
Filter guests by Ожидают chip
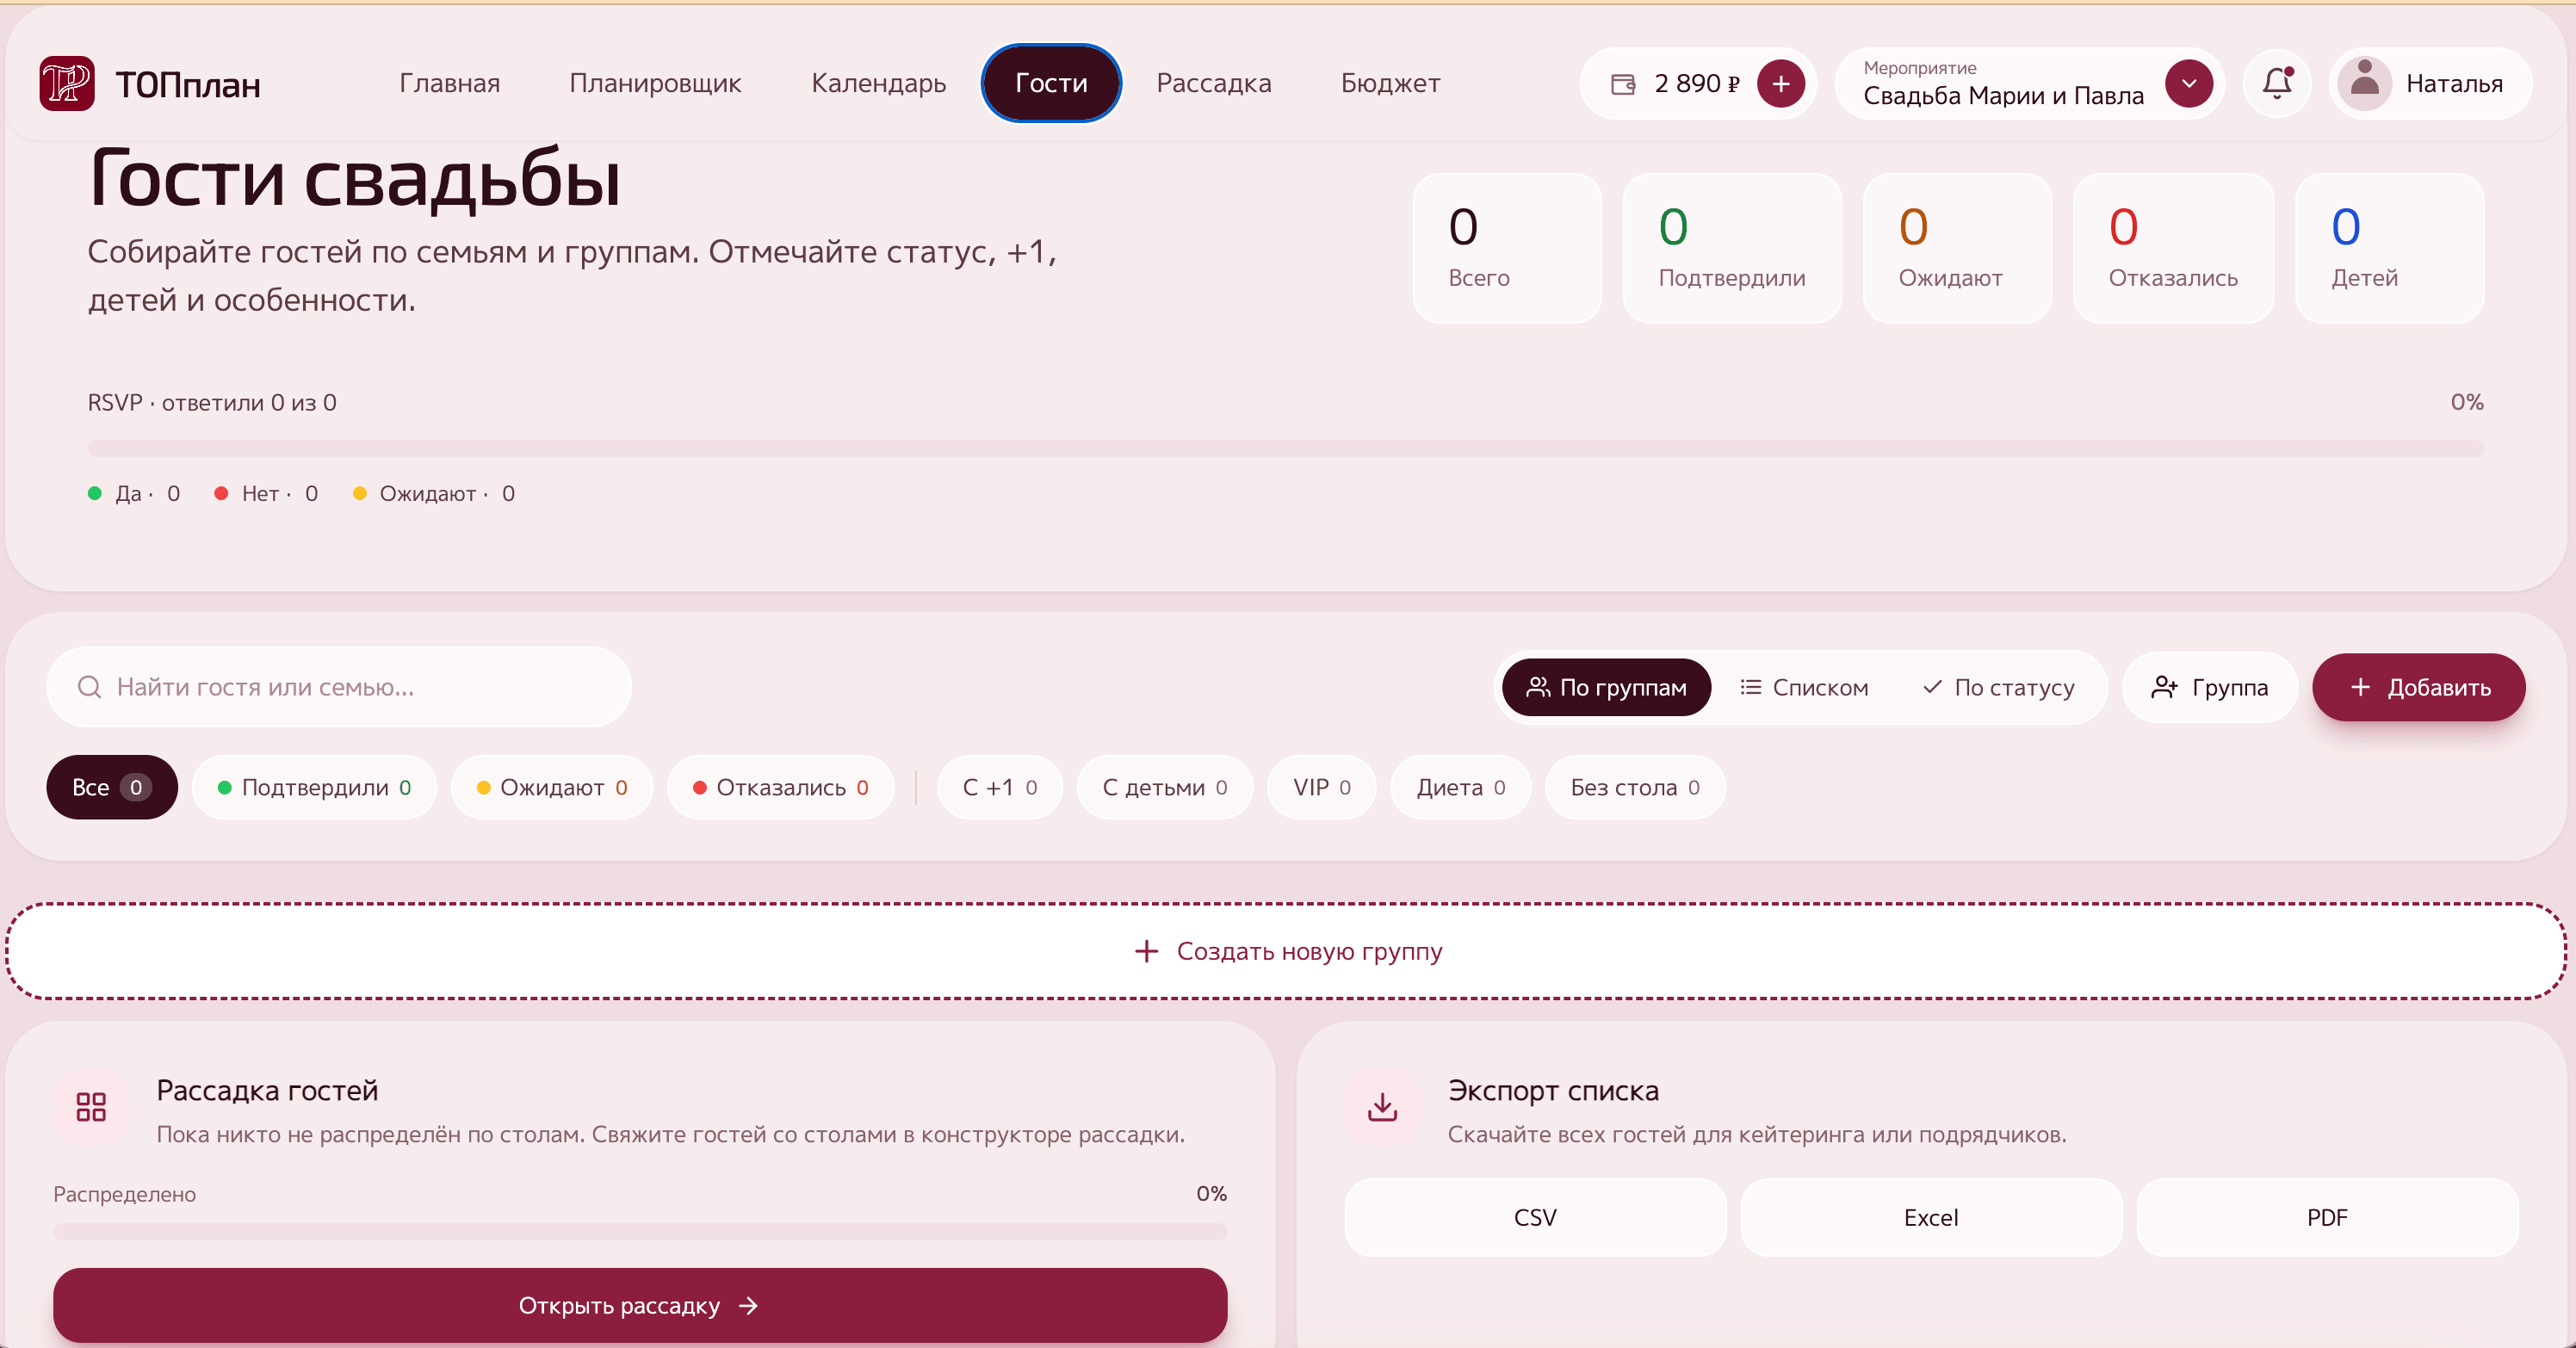[552, 787]
